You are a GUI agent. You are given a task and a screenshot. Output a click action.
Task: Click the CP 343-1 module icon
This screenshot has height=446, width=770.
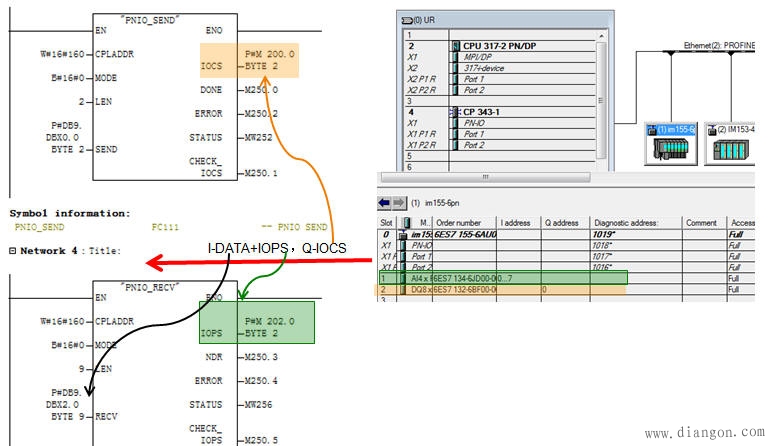click(x=456, y=112)
